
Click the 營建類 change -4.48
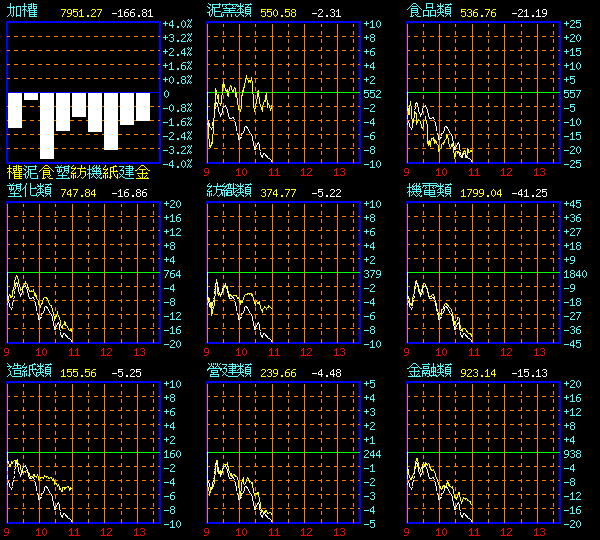coord(326,373)
